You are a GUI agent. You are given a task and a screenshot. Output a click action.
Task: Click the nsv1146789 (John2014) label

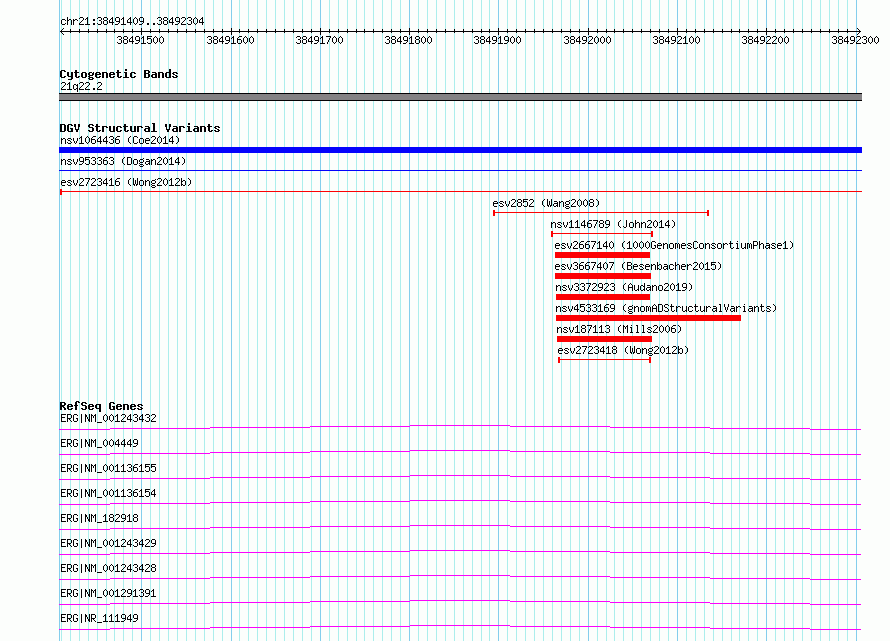[x=613, y=224]
